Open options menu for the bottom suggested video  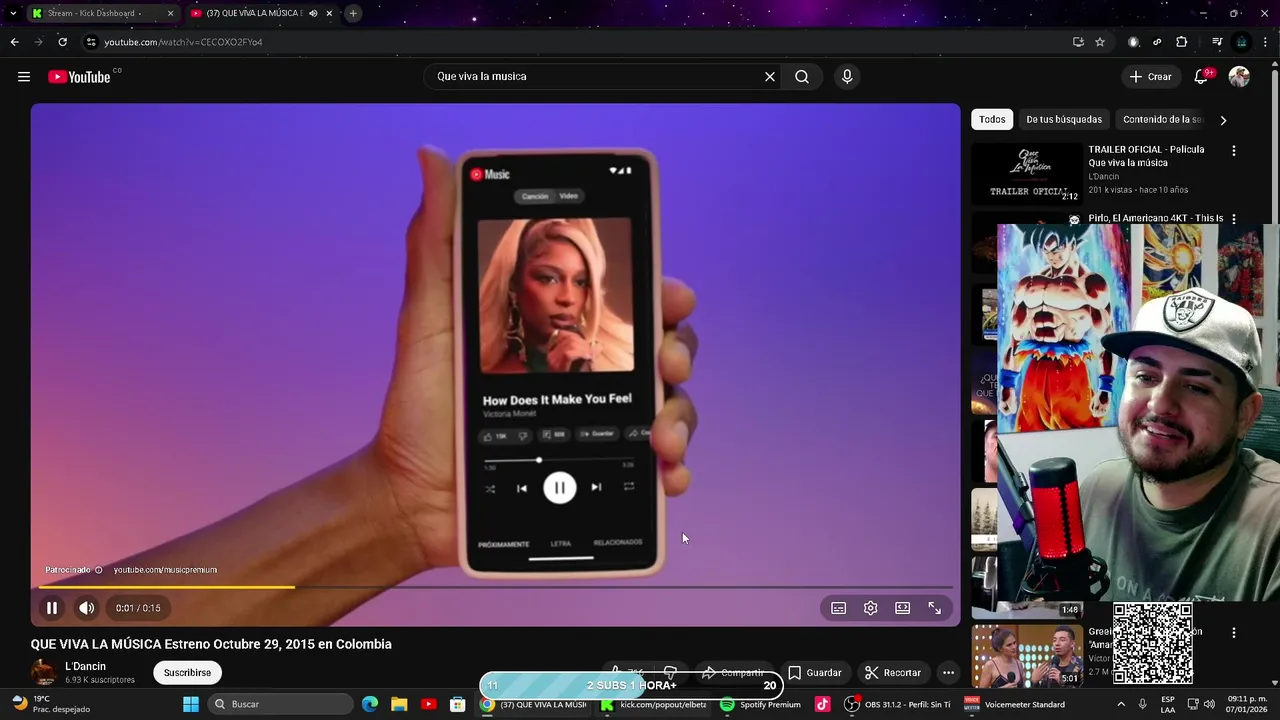click(x=1234, y=633)
